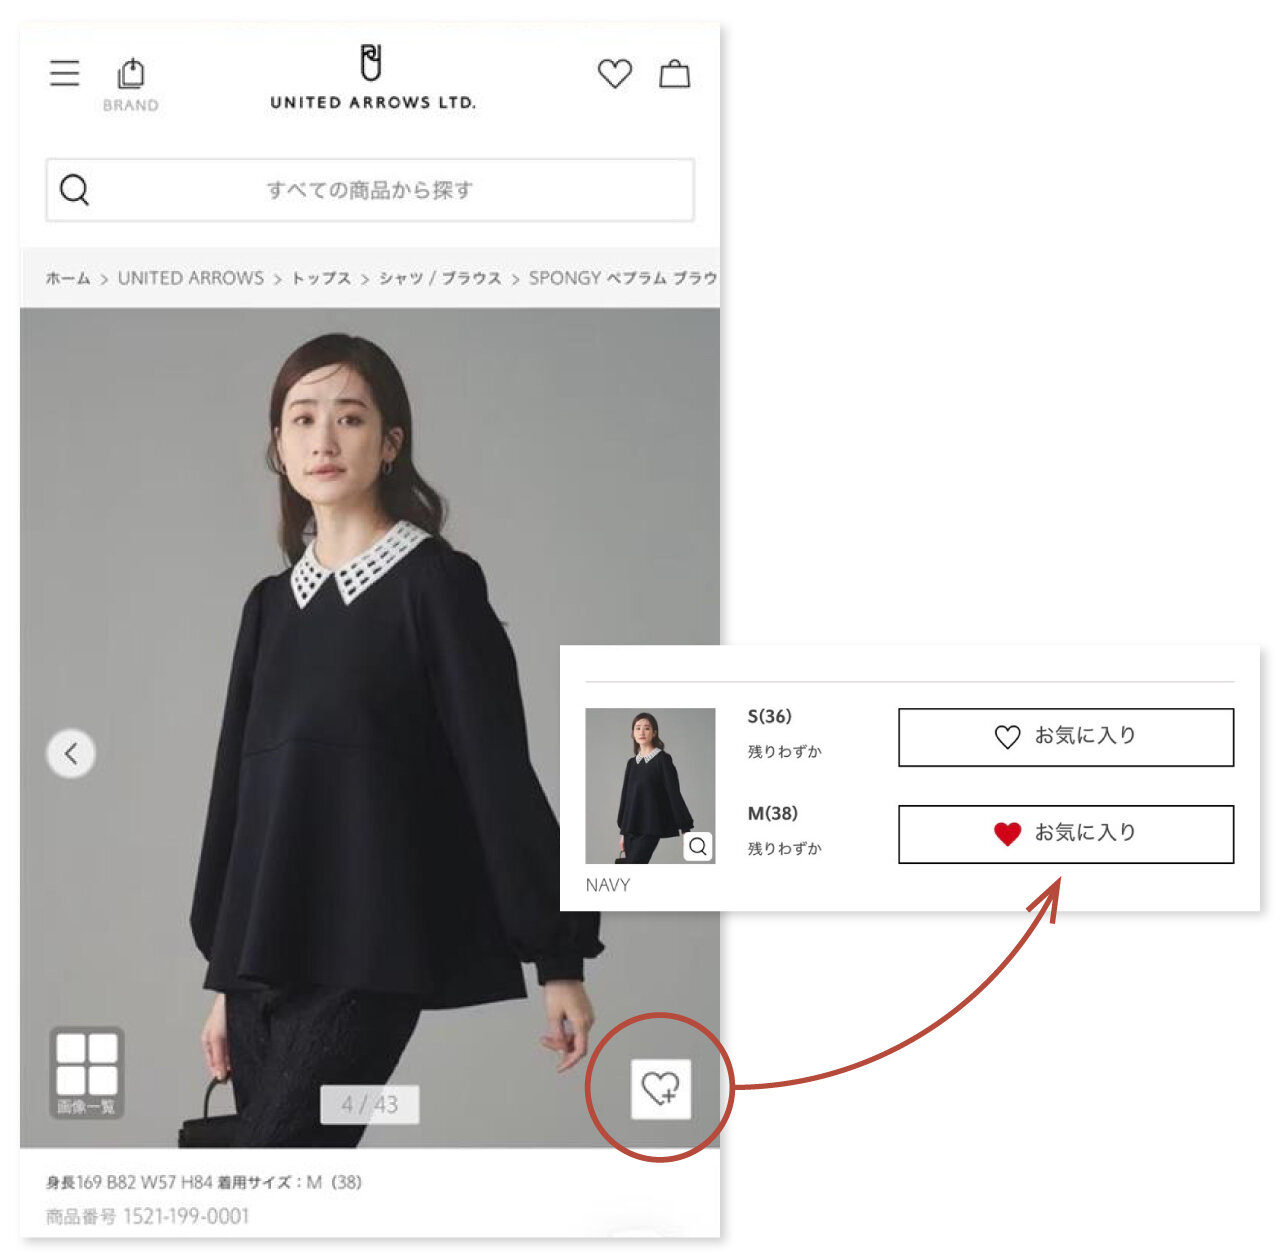Add size S(36) to お気に入り
The width and height of the screenshot is (1280, 1257).
(1065, 737)
